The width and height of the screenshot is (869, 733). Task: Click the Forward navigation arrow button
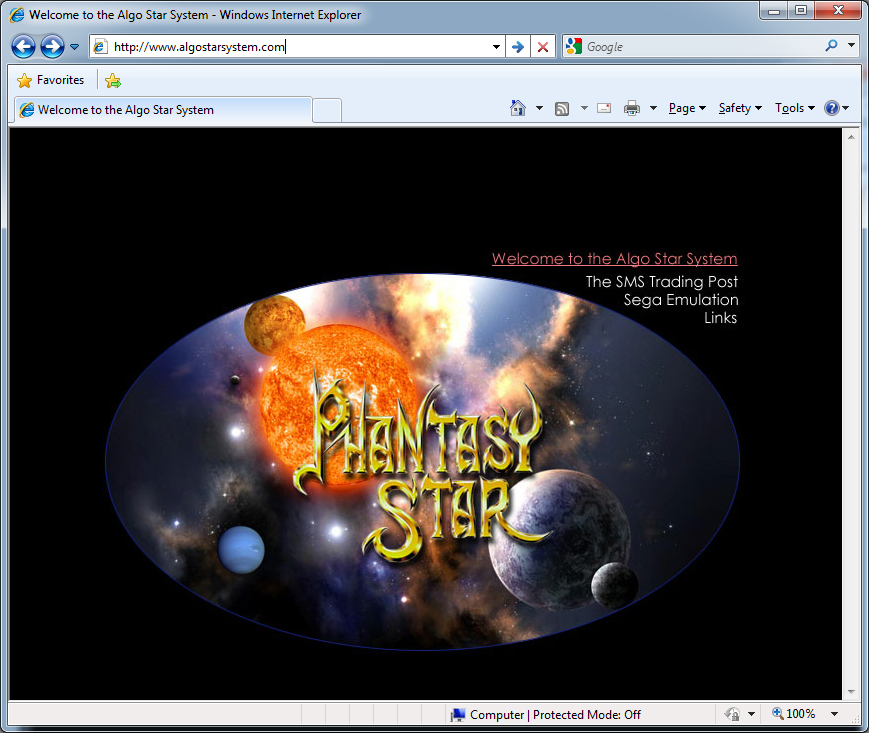click(x=52, y=46)
